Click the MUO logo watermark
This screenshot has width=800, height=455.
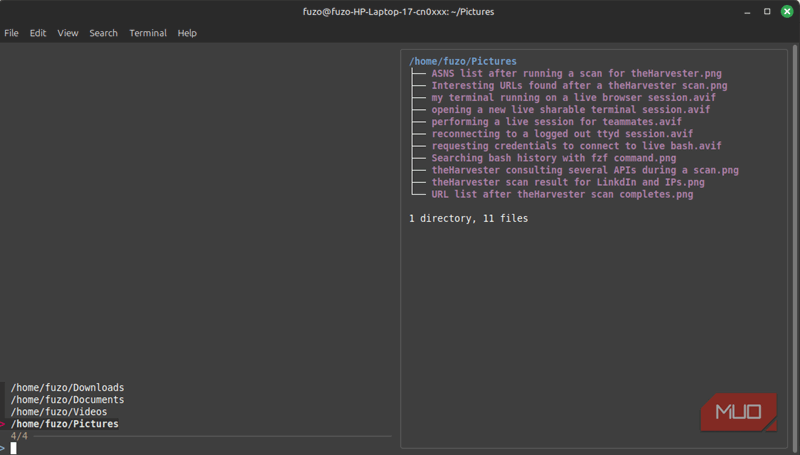(x=738, y=411)
